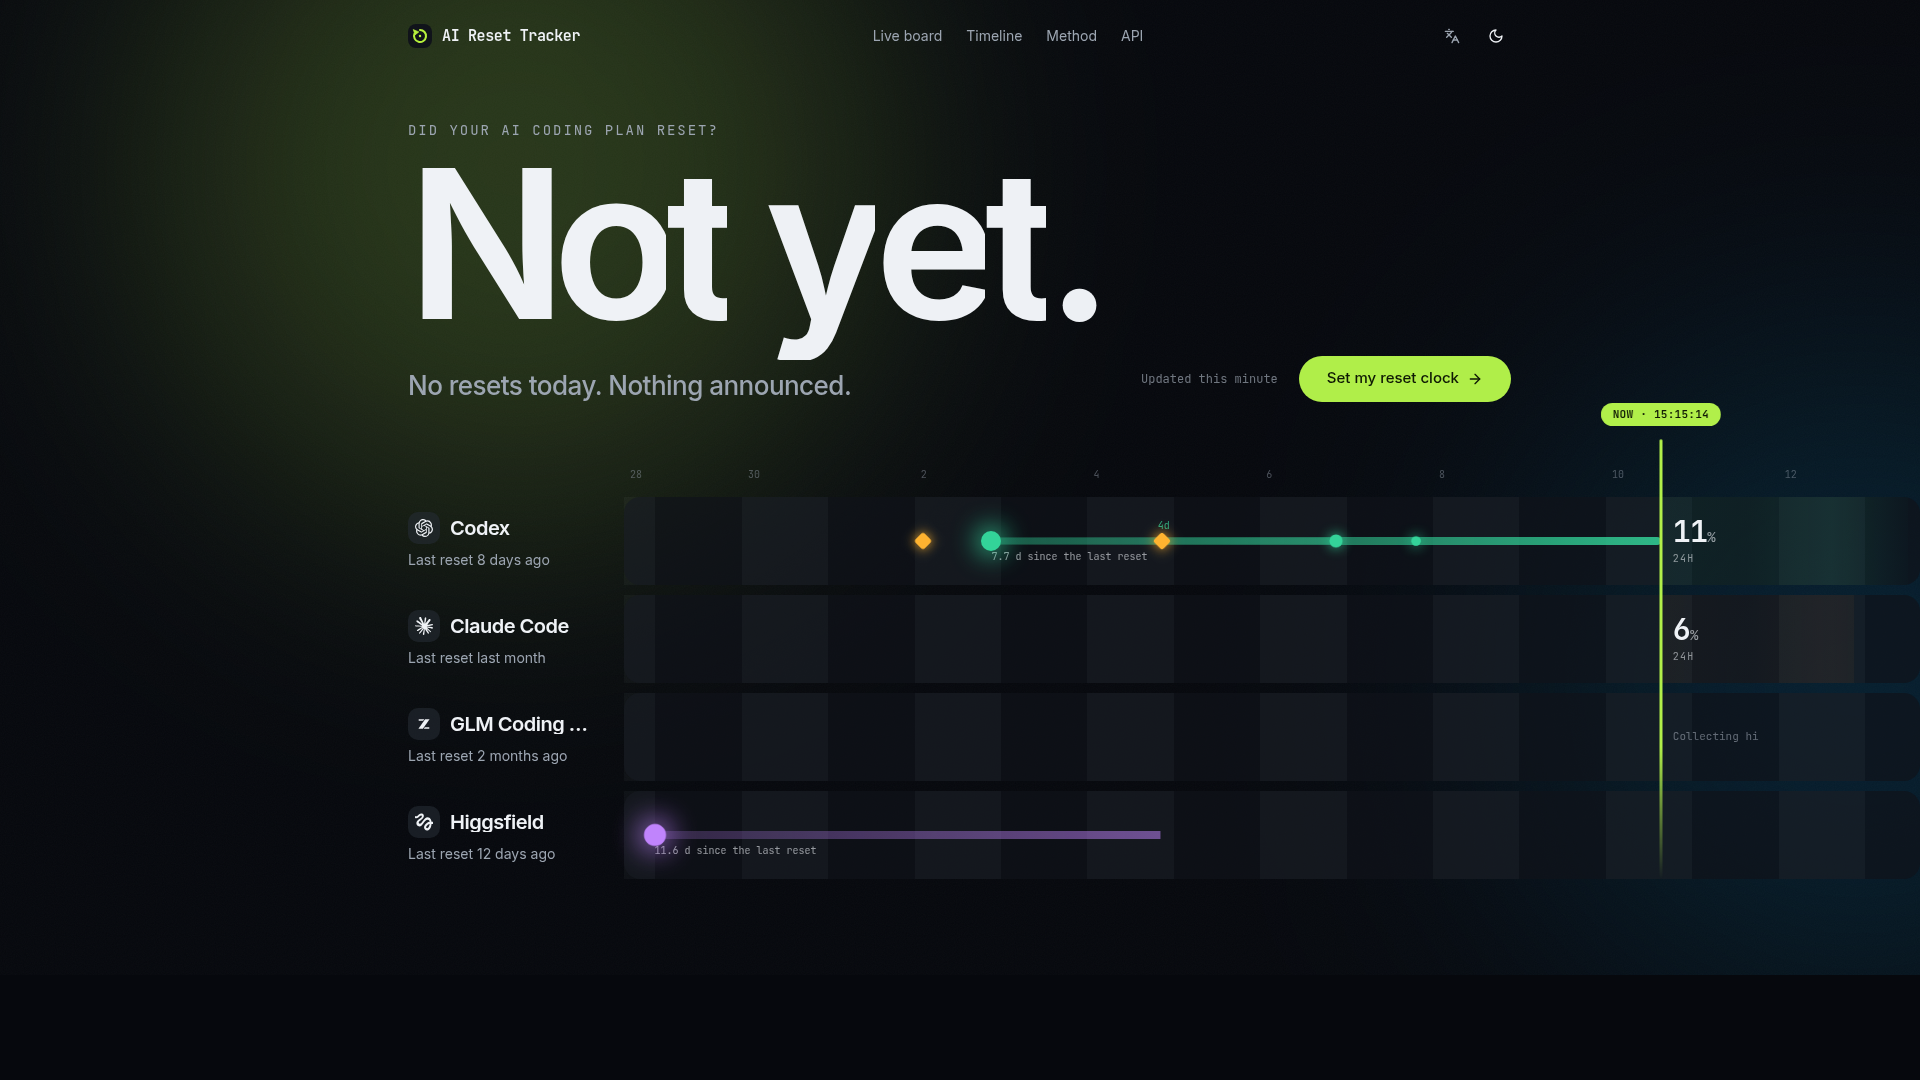Click "11.6 d since the last reset" label
The width and height of the screenshot is (1920, 1080).
click(x=736, y=851)
